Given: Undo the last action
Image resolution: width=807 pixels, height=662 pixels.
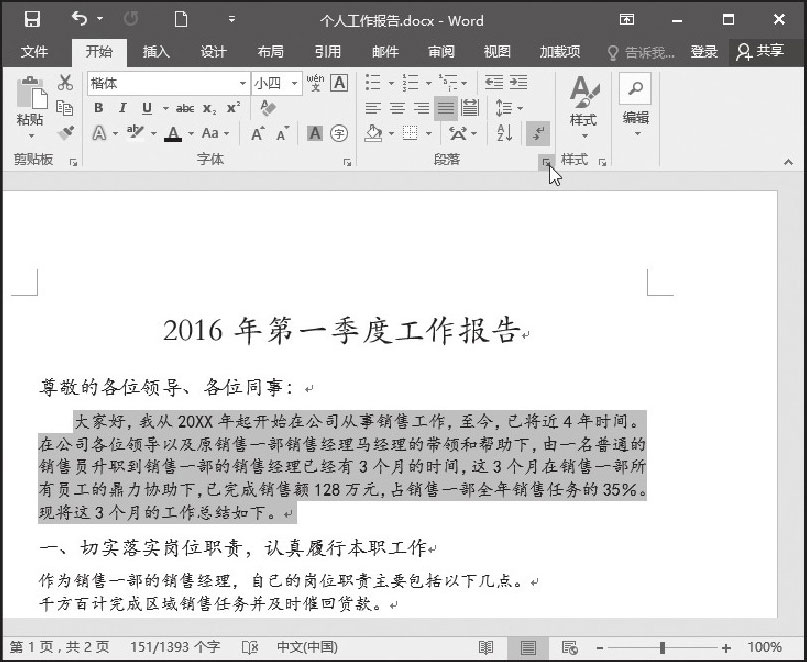Looking at the screenshot, I should pyautogui.click(x=79, y=20).
